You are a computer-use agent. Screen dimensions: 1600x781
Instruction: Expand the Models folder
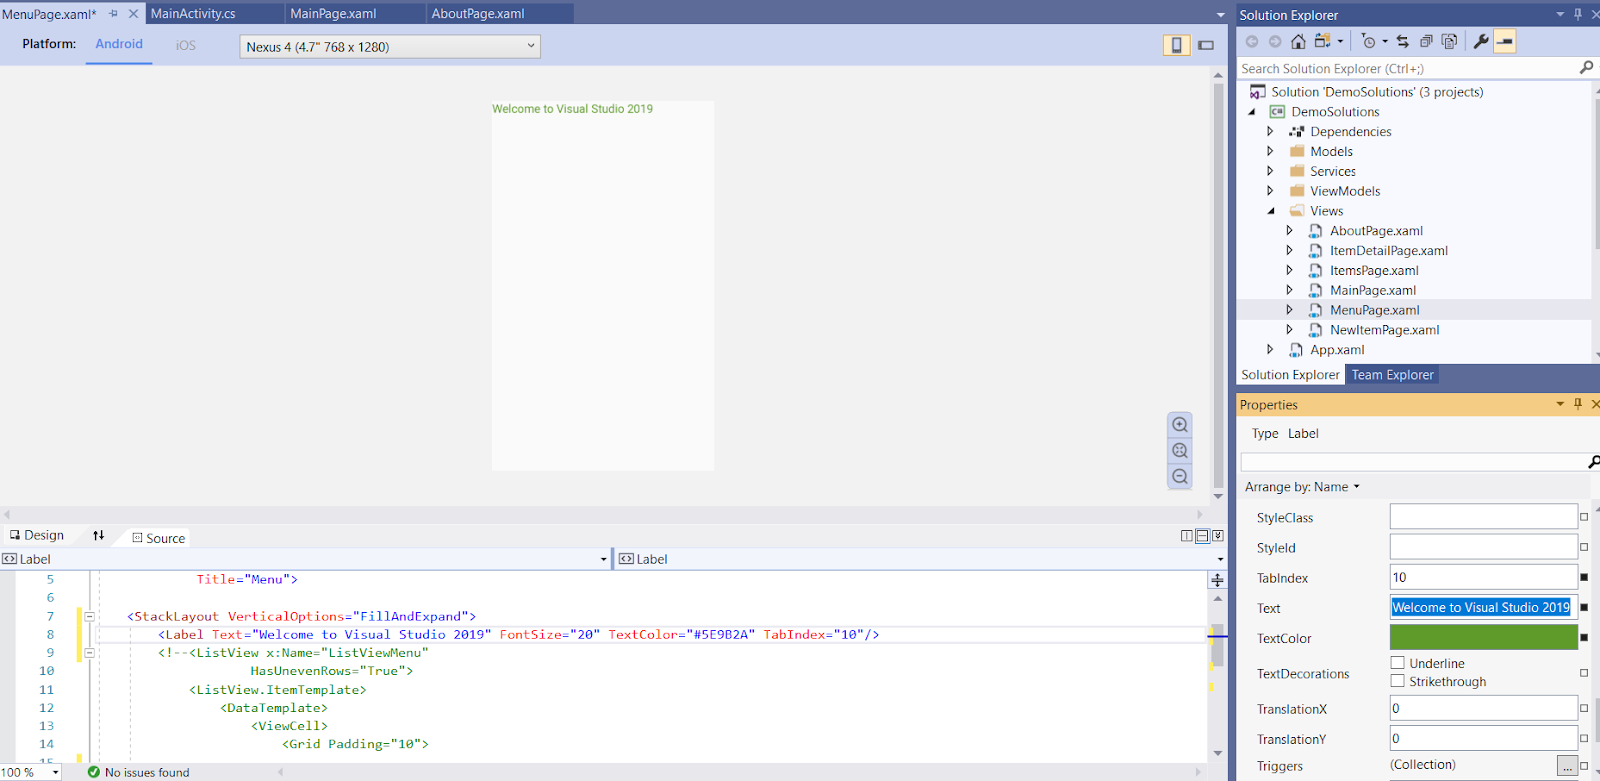(1270, 151)
